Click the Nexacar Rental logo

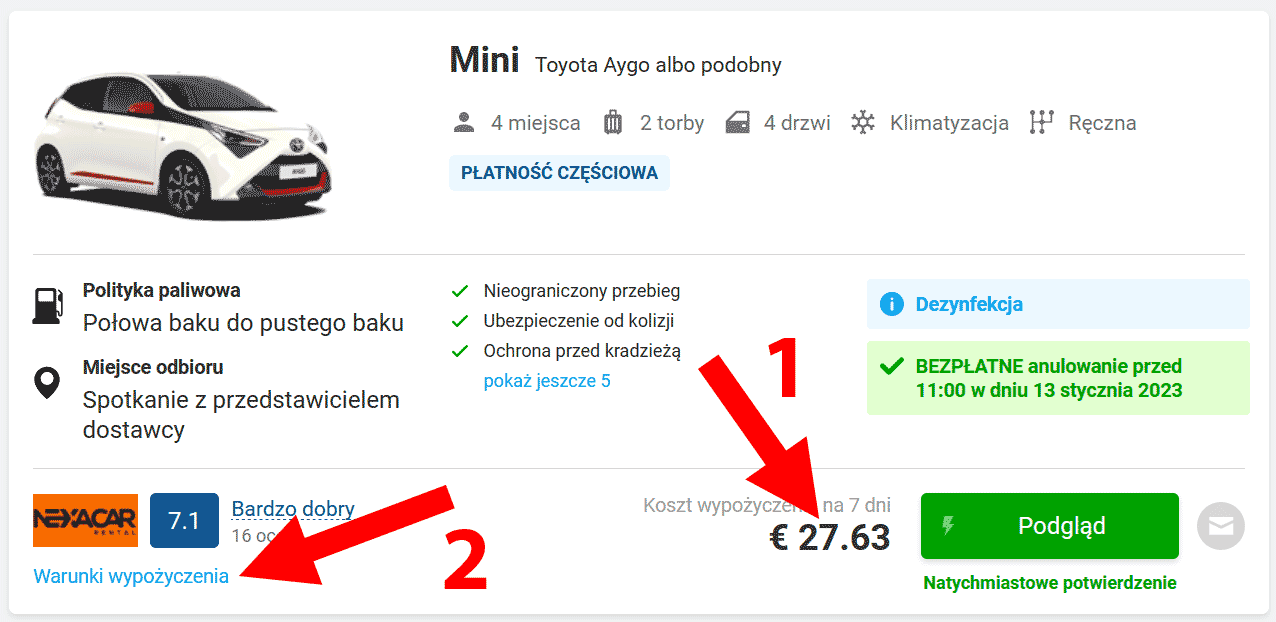pos(85,520)
